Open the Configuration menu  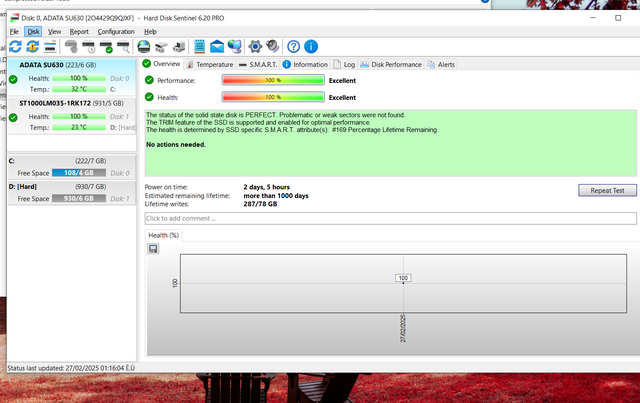[x=115, y=31]
